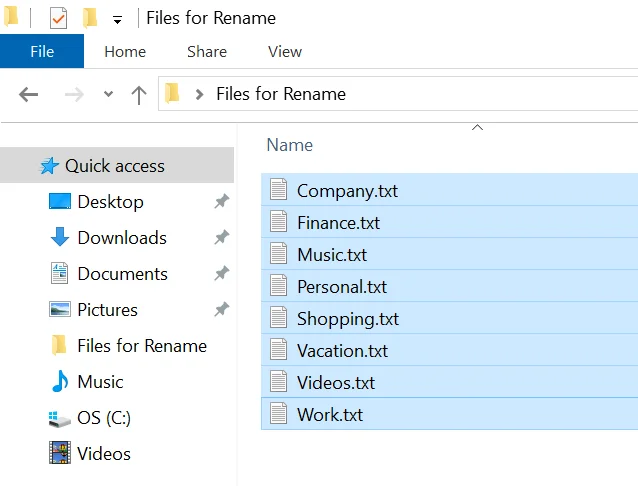Open Desktop in the navigation pane
The image size is (638, 486).
110,202
